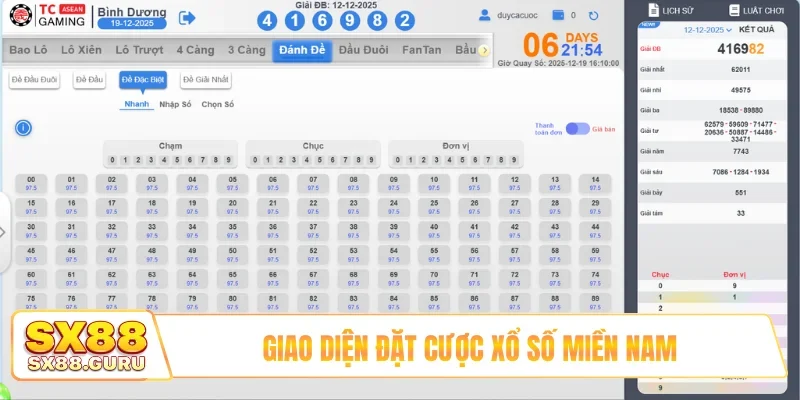Click the Giải nhất result 62011
Image resolution: width=800 pixels, height=400 pixels.
(741, 69)
